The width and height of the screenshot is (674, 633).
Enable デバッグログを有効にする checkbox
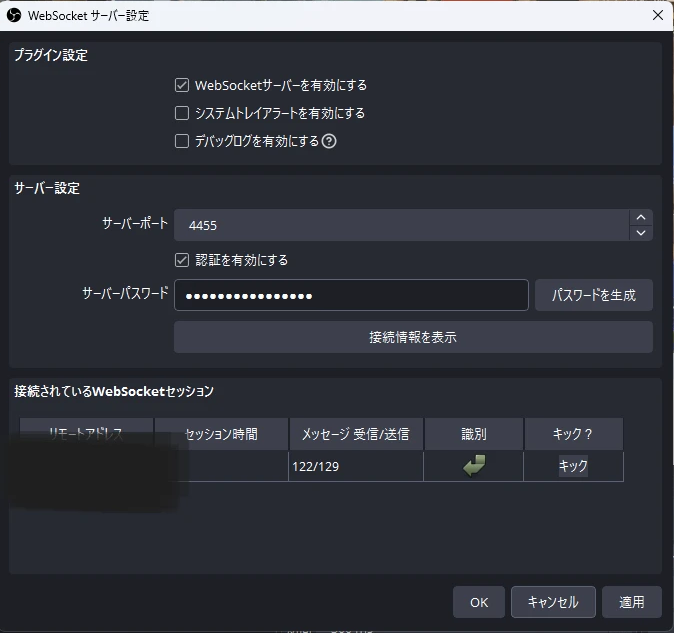(182, 141)
